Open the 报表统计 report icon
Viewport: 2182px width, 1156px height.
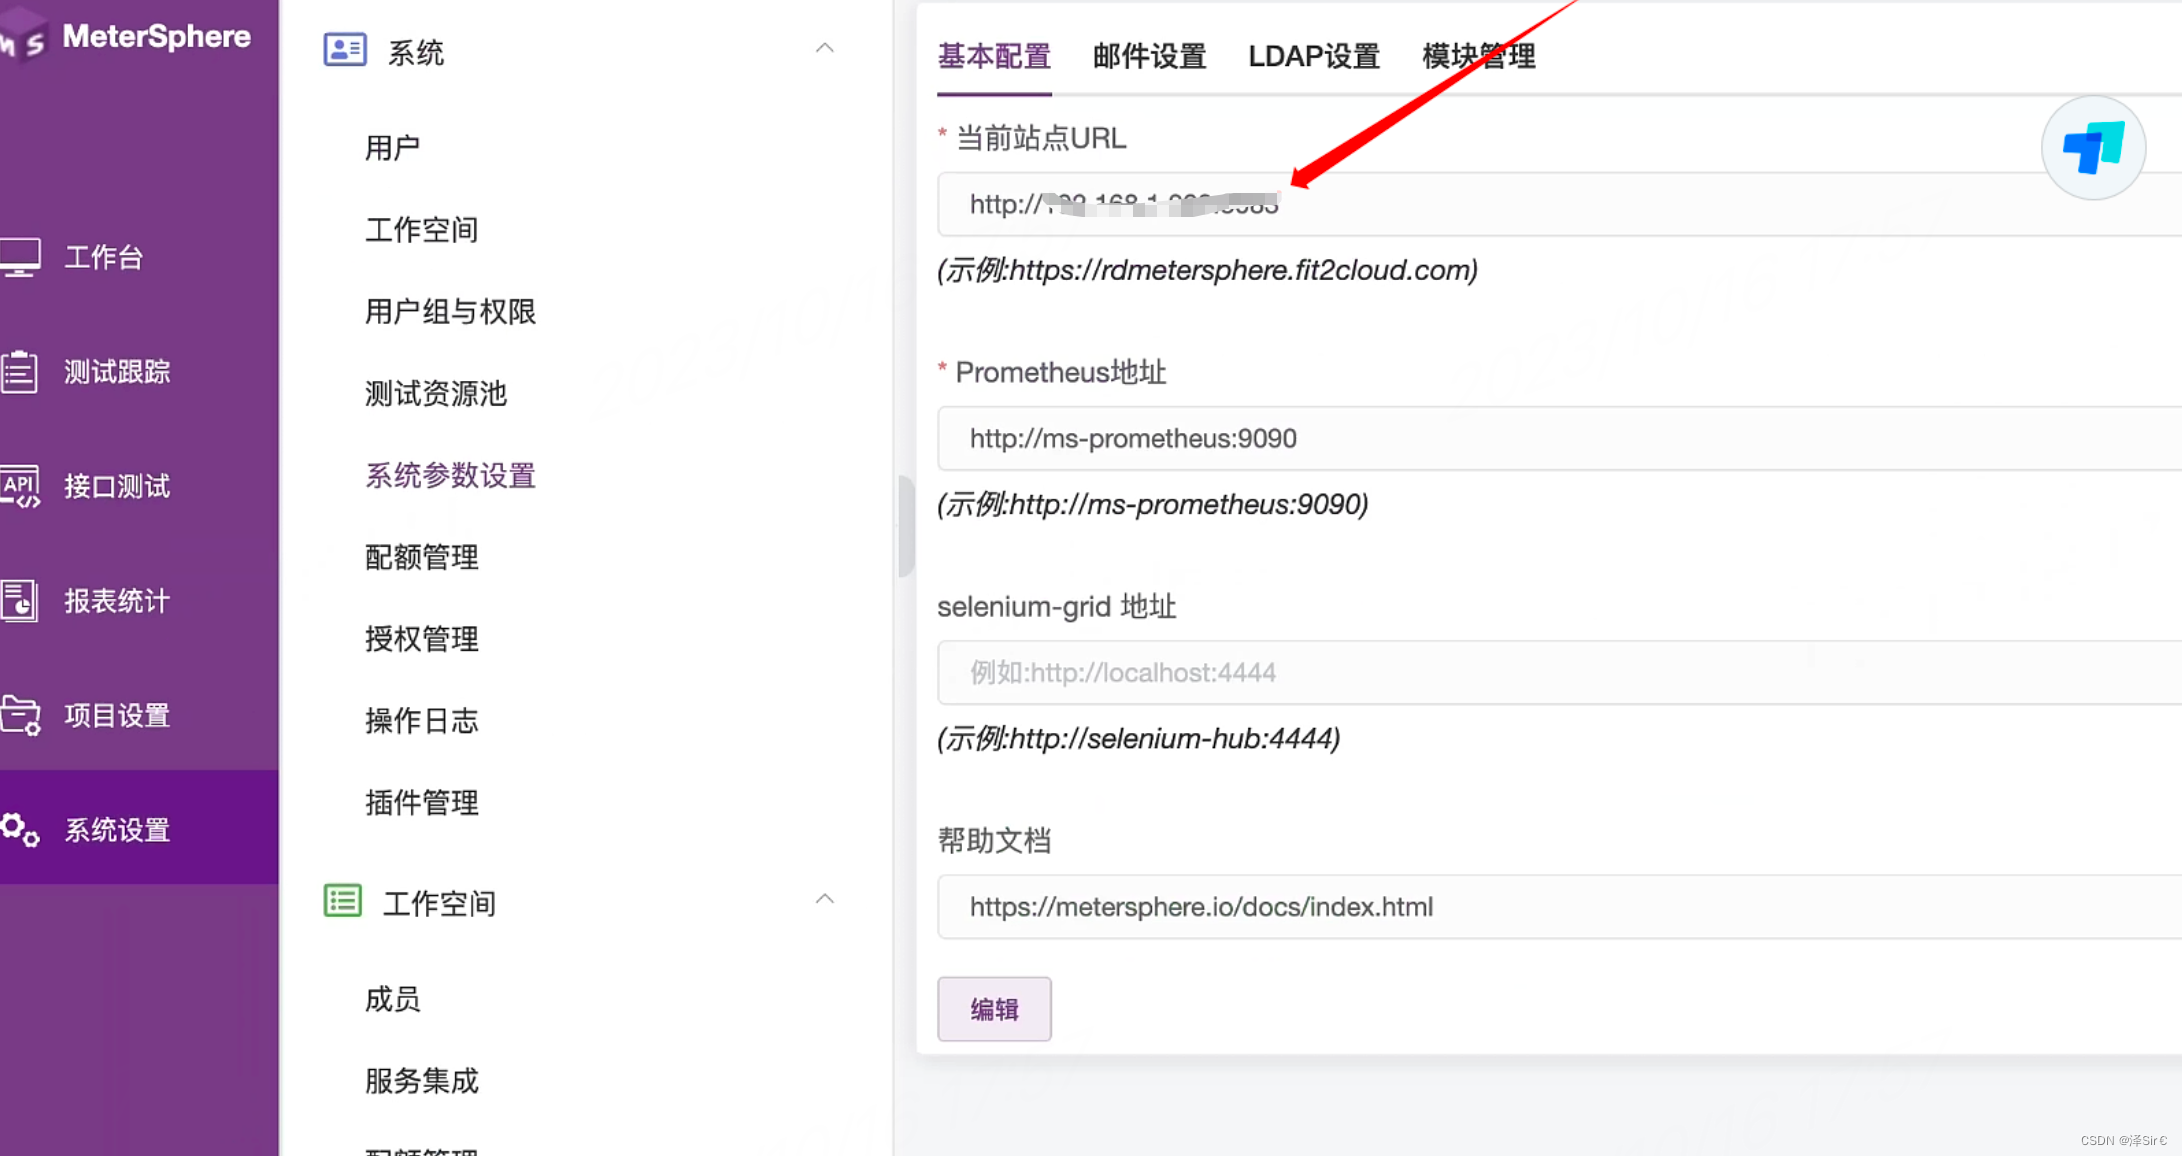point(20,601)
